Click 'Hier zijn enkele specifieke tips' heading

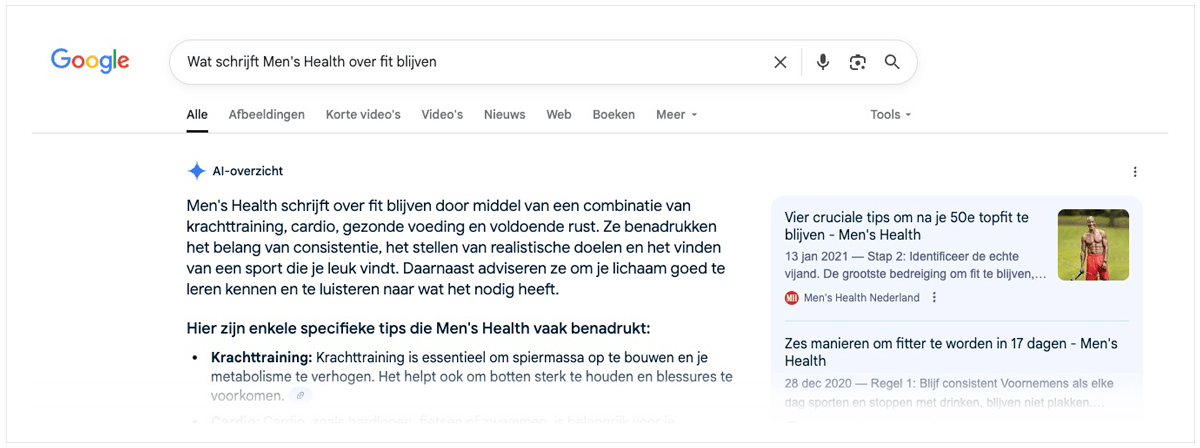(x=419, y=328)
